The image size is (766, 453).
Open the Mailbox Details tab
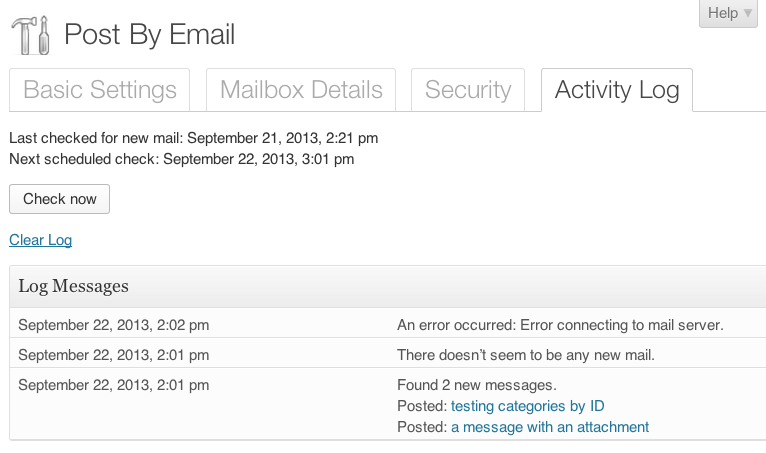pos(301,90)
